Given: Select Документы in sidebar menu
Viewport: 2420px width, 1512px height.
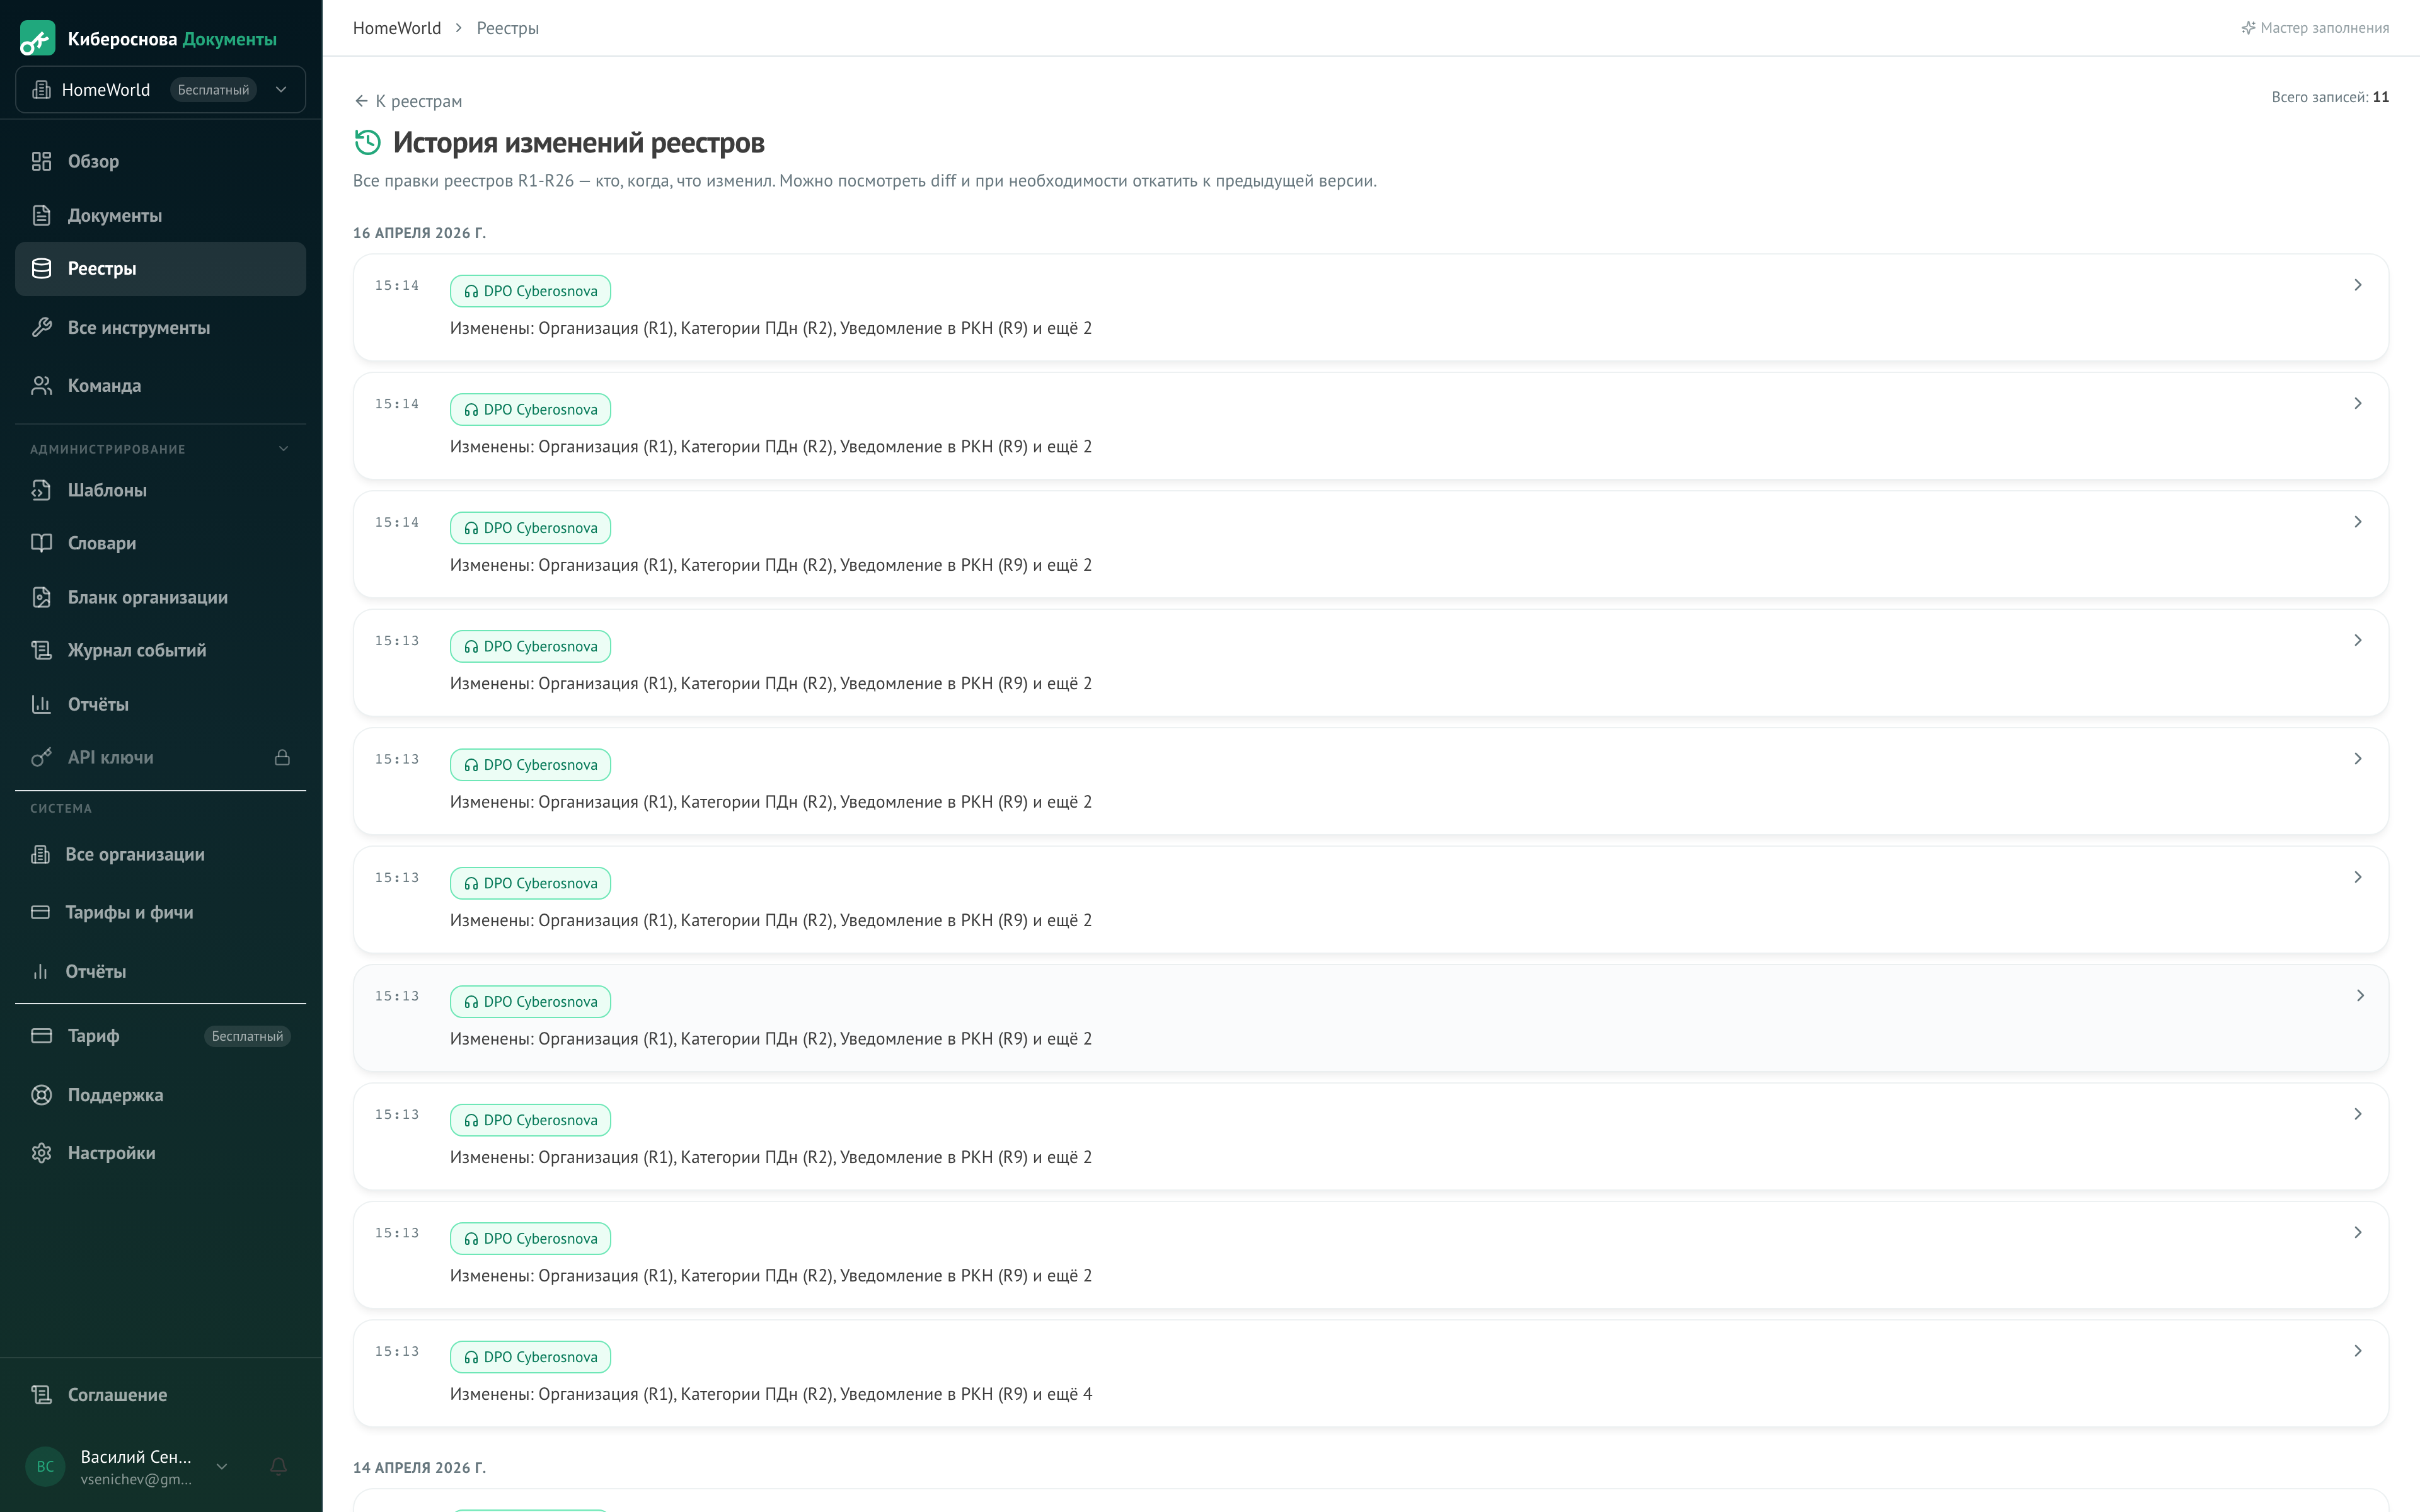Looking at the screenshot, I should 114,215.
